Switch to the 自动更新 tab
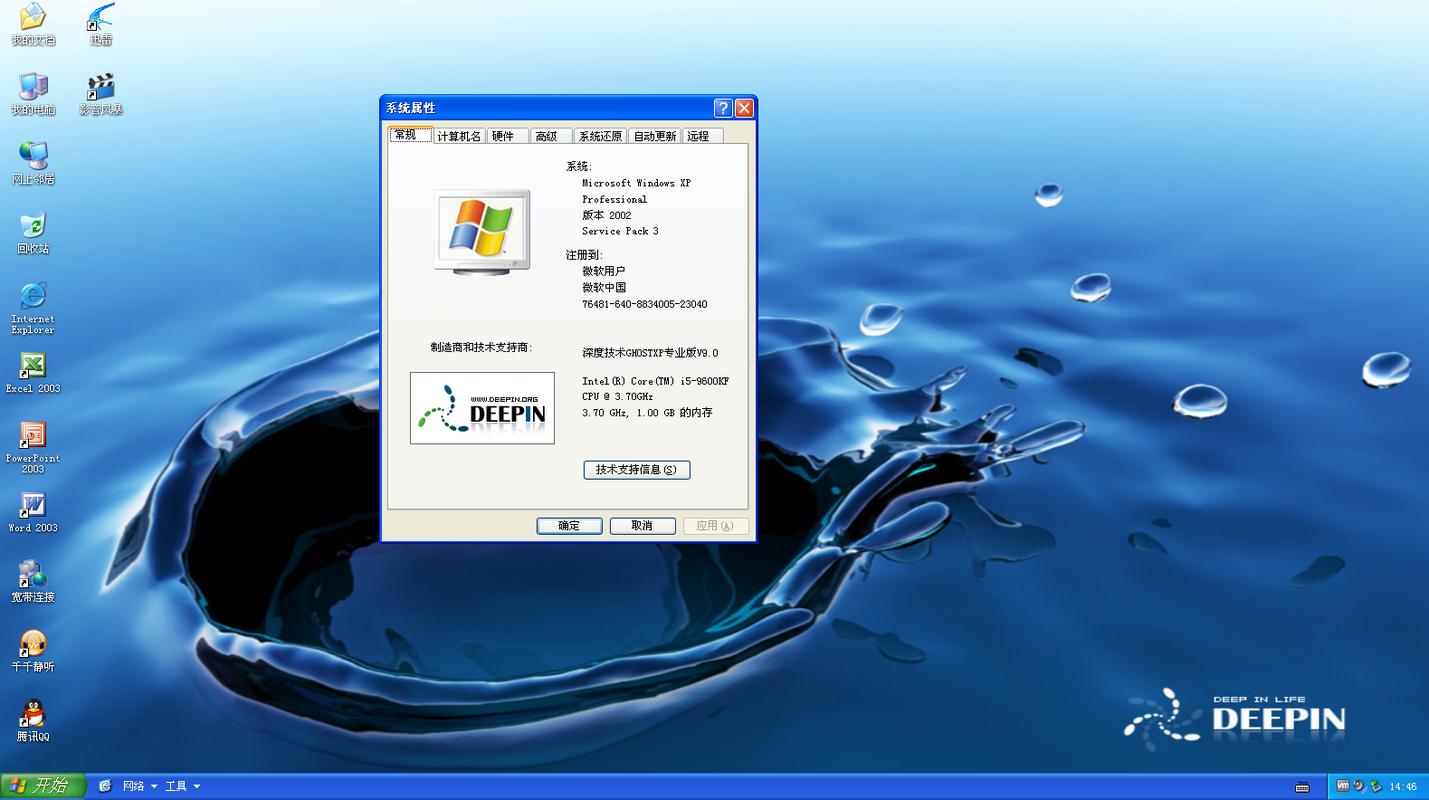 click(653, 135)
